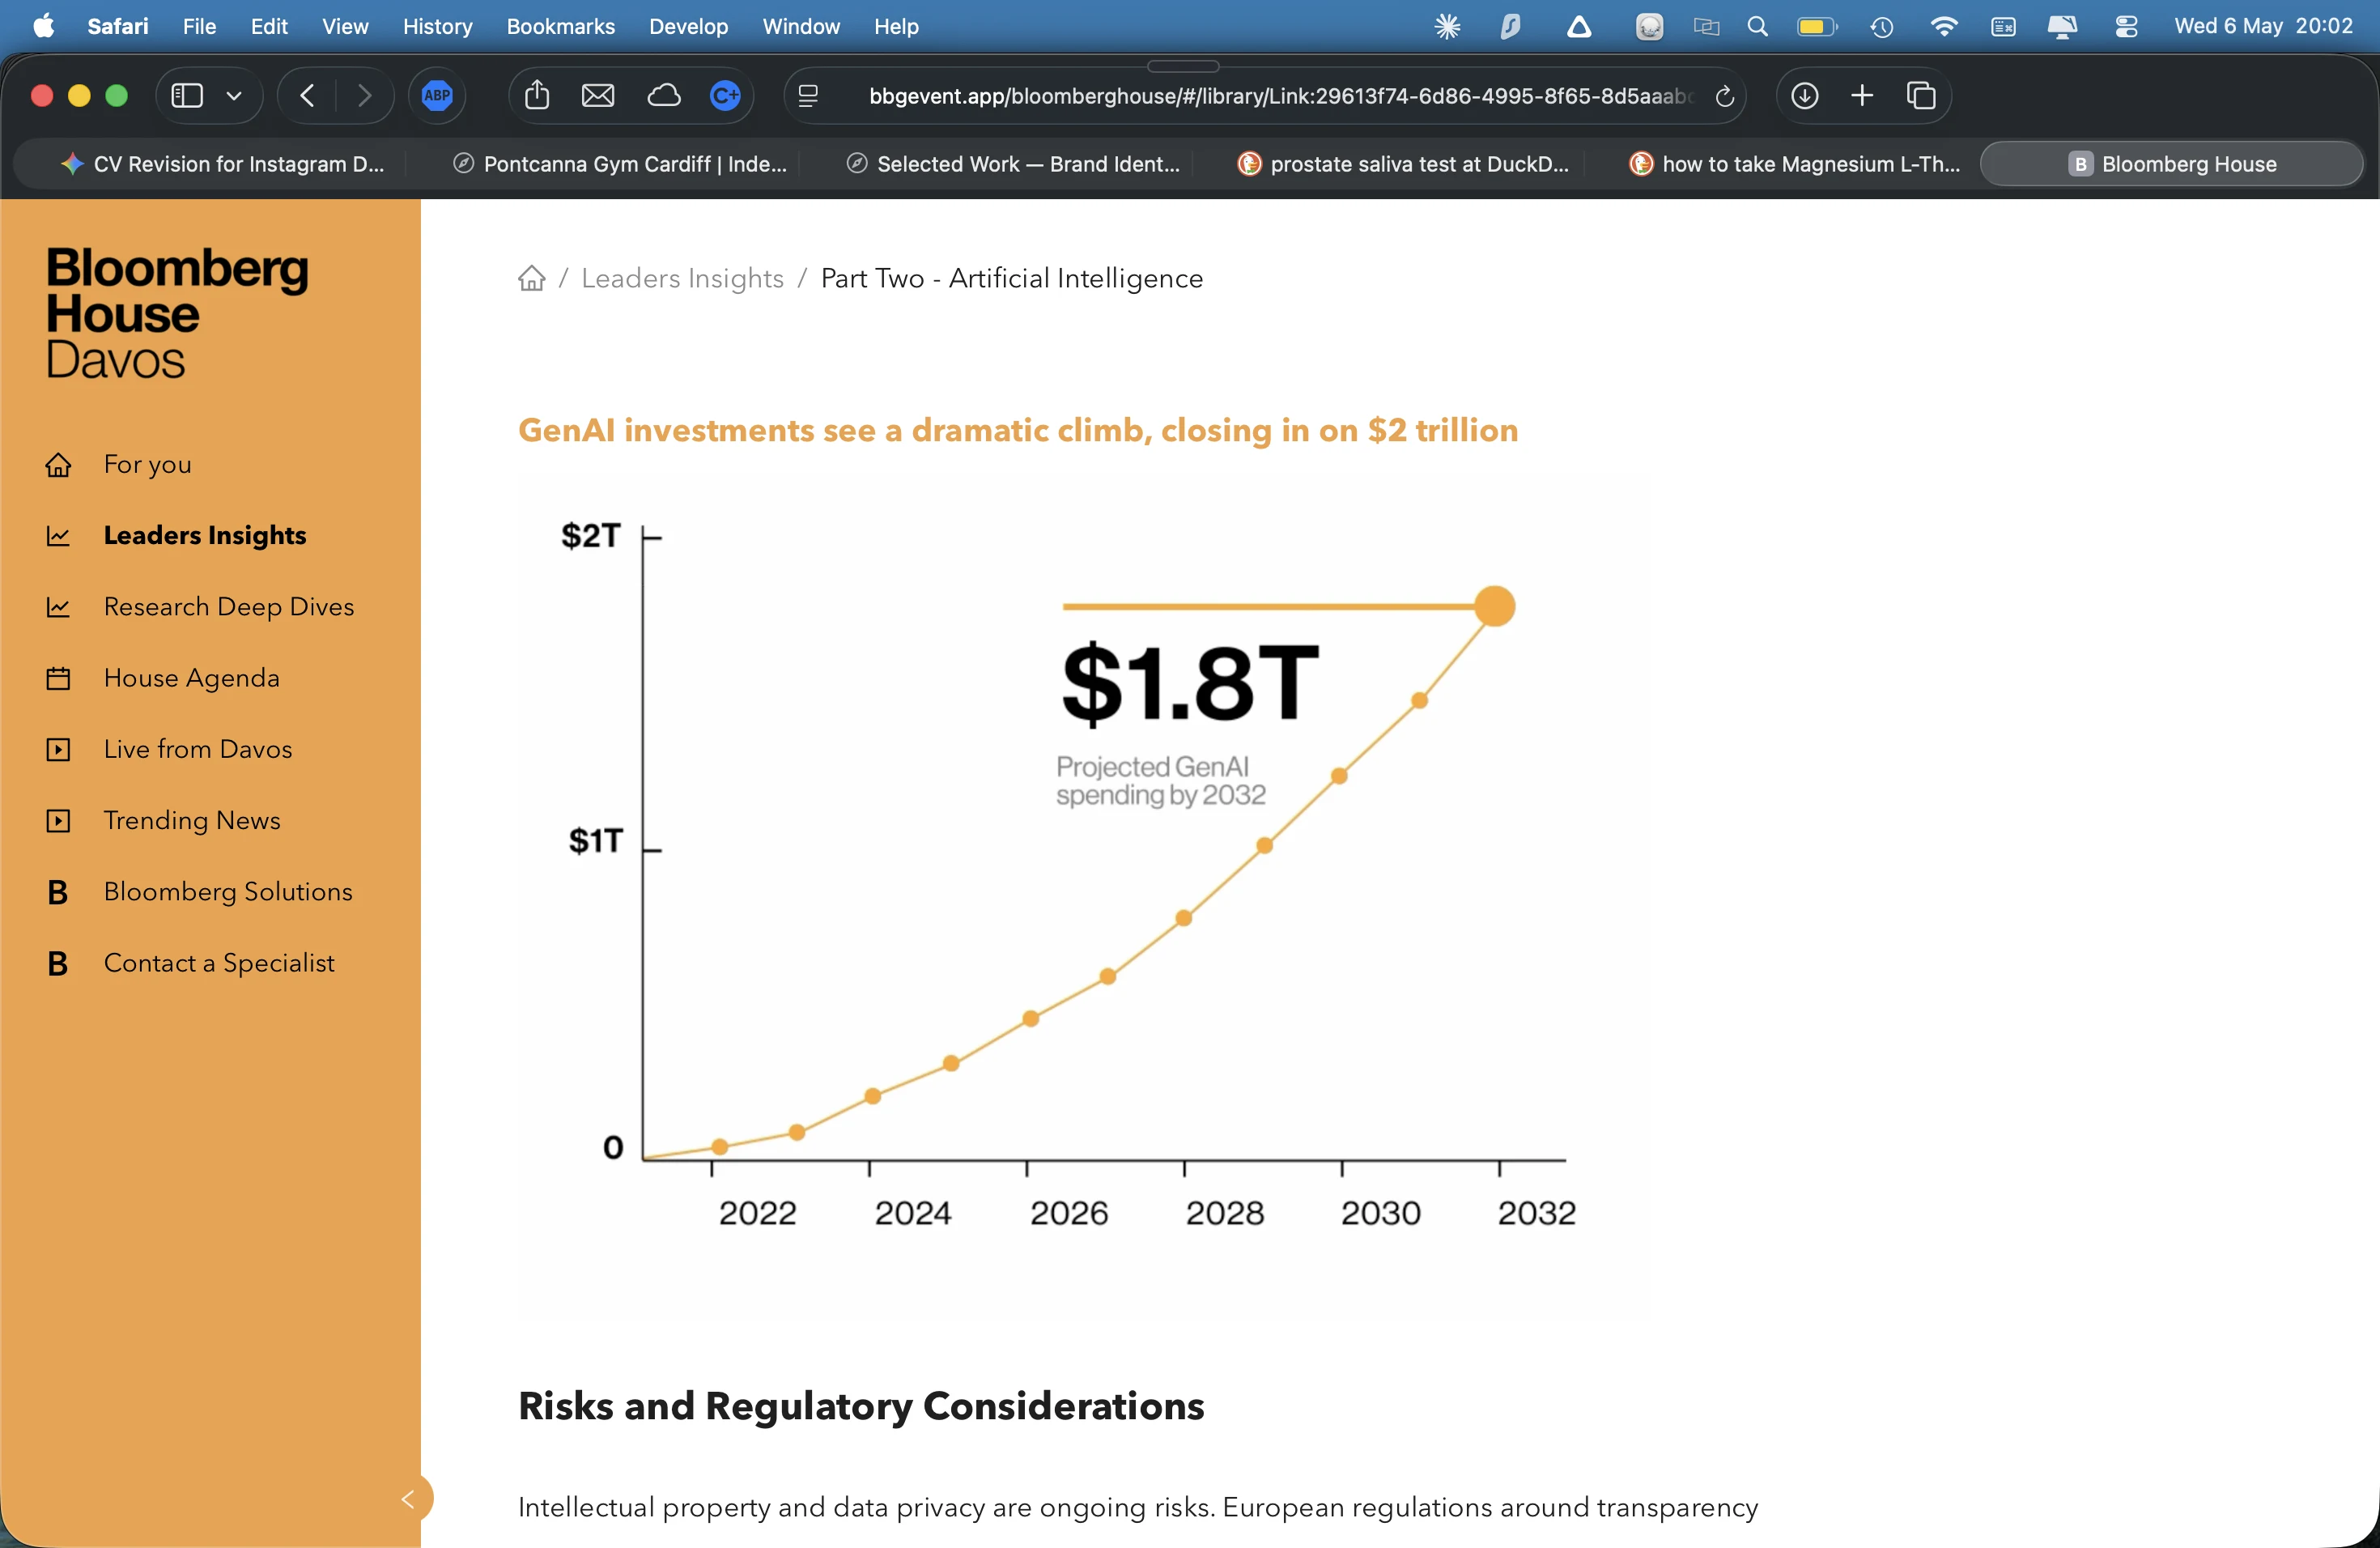Open Contact a Specialist

click(x=219, y=962)
